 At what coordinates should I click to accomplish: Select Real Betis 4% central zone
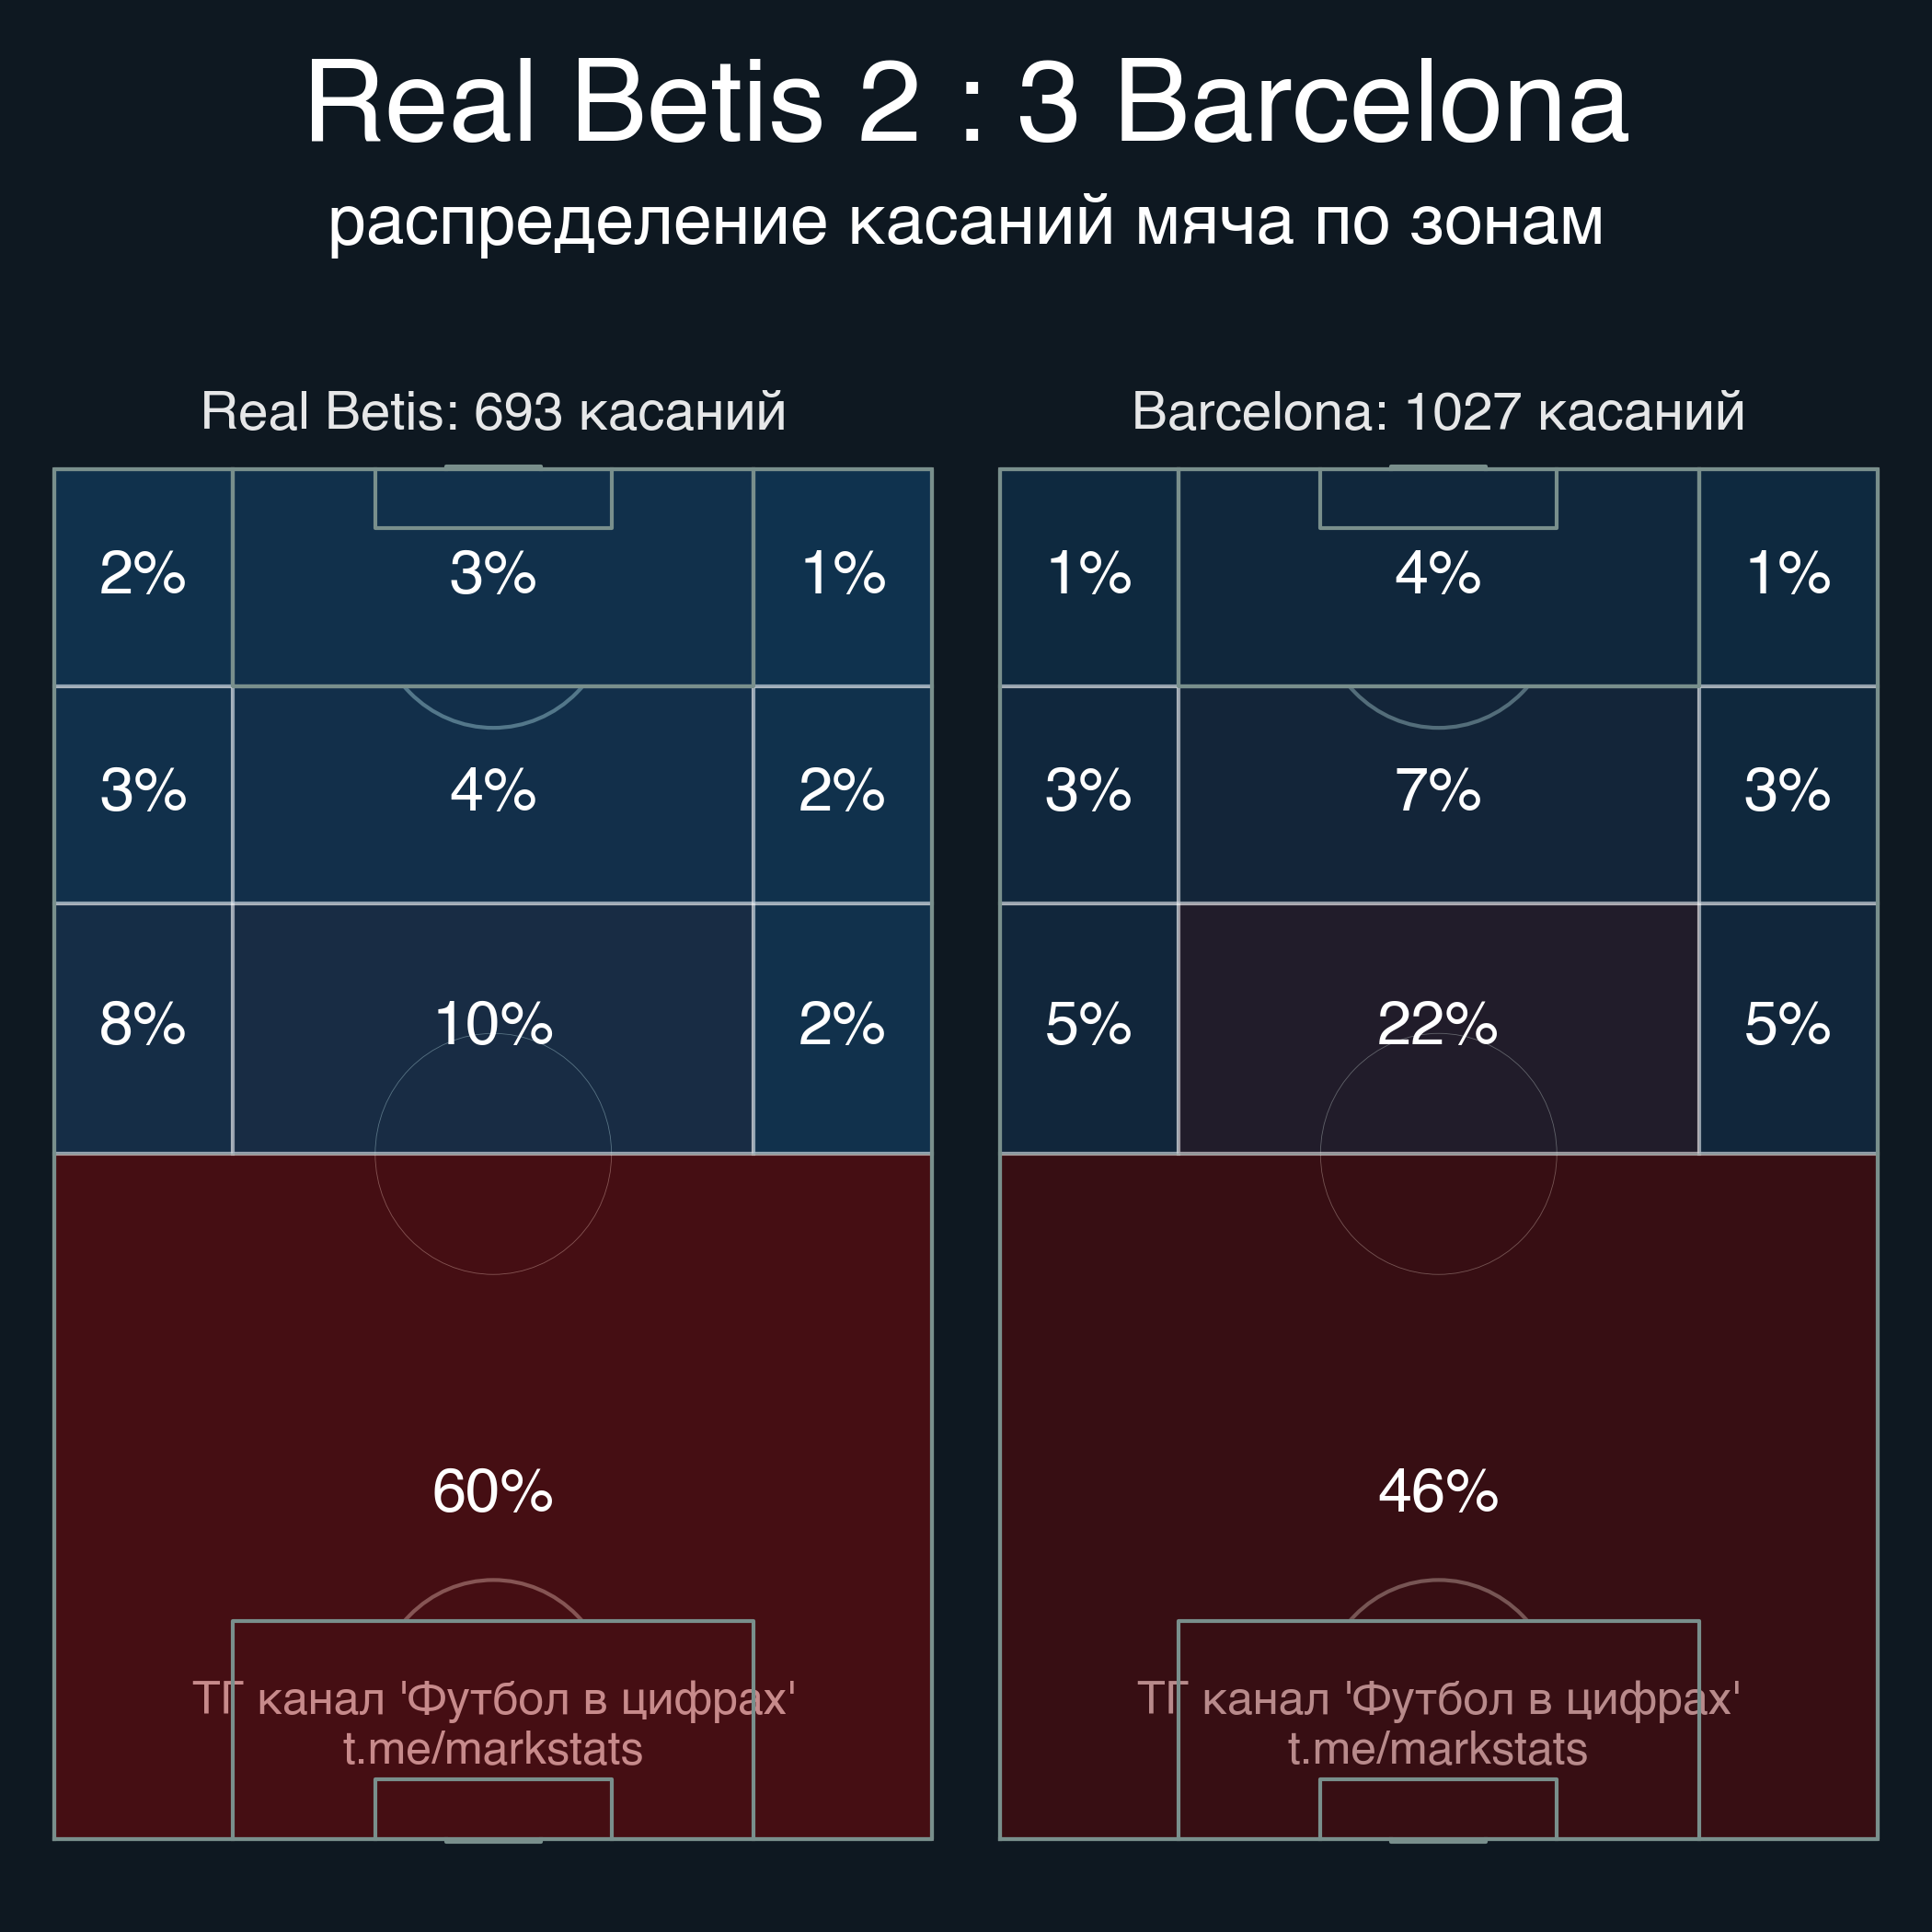coord(492,790)
